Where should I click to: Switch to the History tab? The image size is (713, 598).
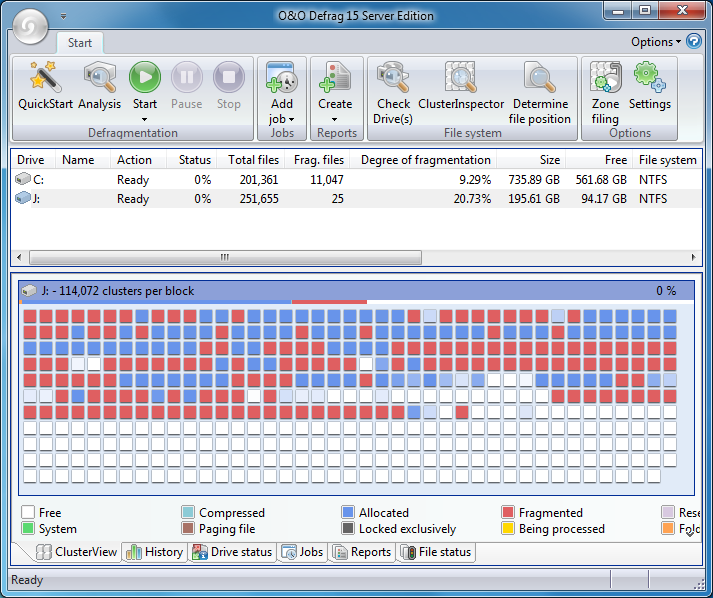(155, 552)
